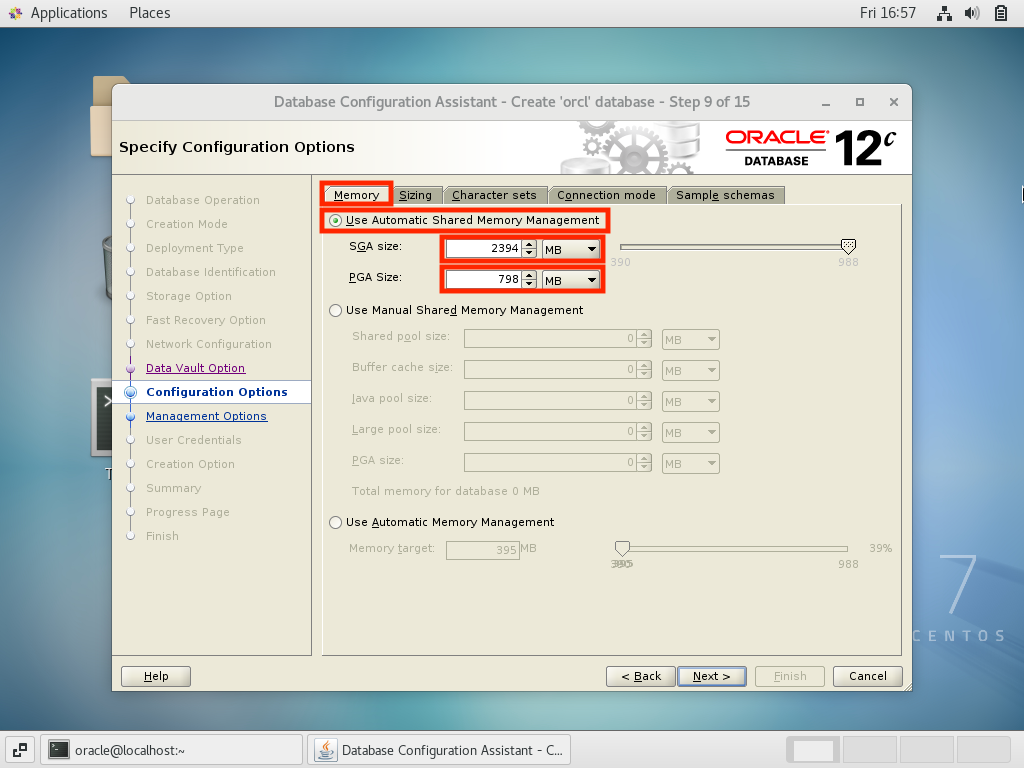The width and height of the screenshot is (1024, 768).
Task: Click in the PGA Size value field
Action: point(483,280)
